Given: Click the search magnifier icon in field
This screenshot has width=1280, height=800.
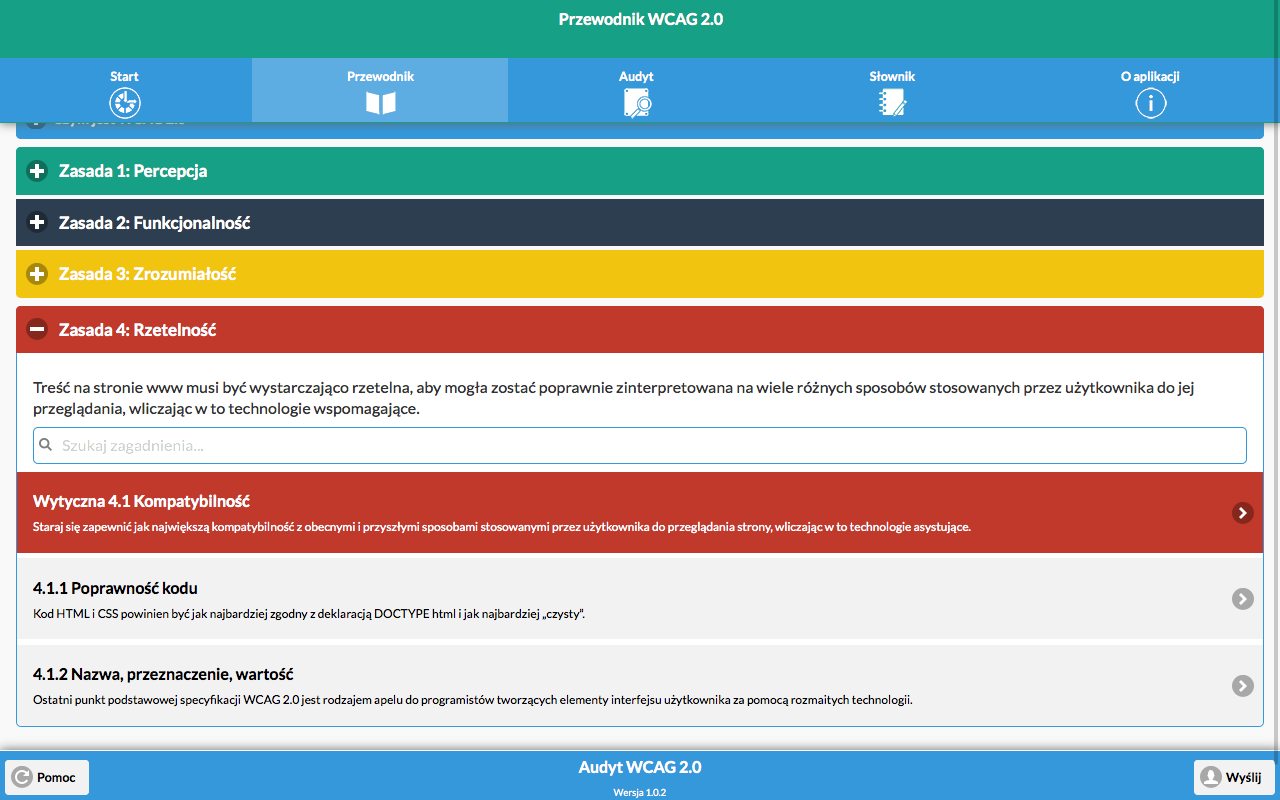Looking at the screenshot, I should tap(46, 445).
